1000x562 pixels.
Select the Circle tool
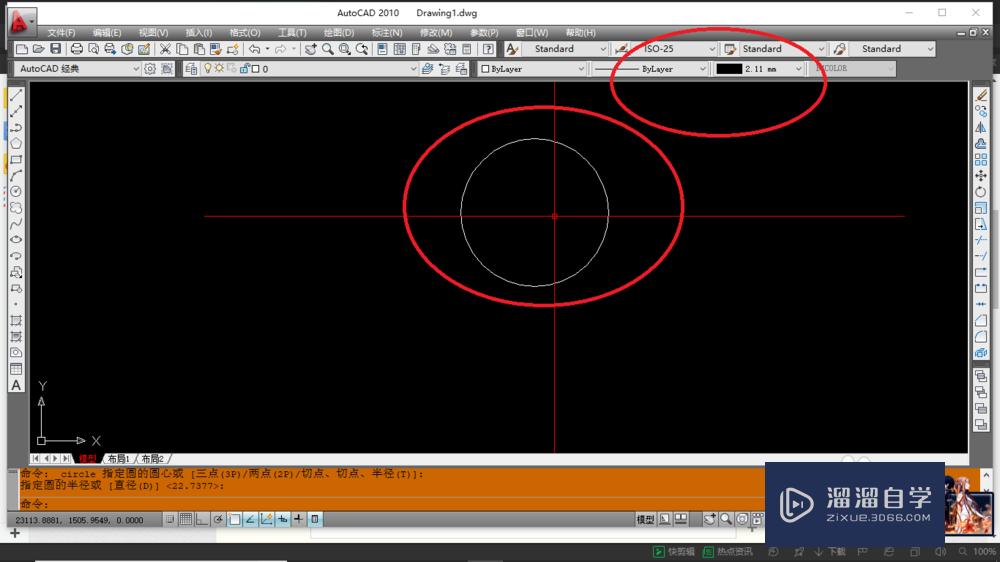[x=16, y=191]
